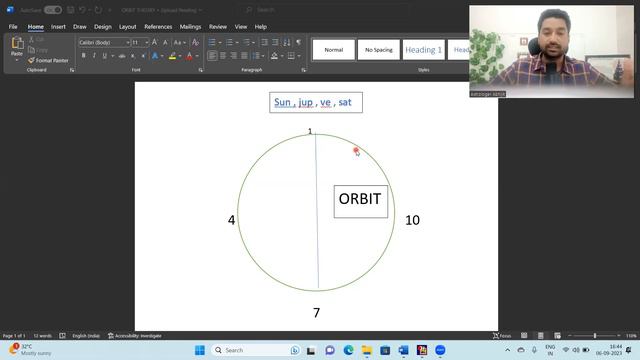Apply No Spacing style
Image resolution: width=640 pixels, height=360 pixels.
coord(378,50)
